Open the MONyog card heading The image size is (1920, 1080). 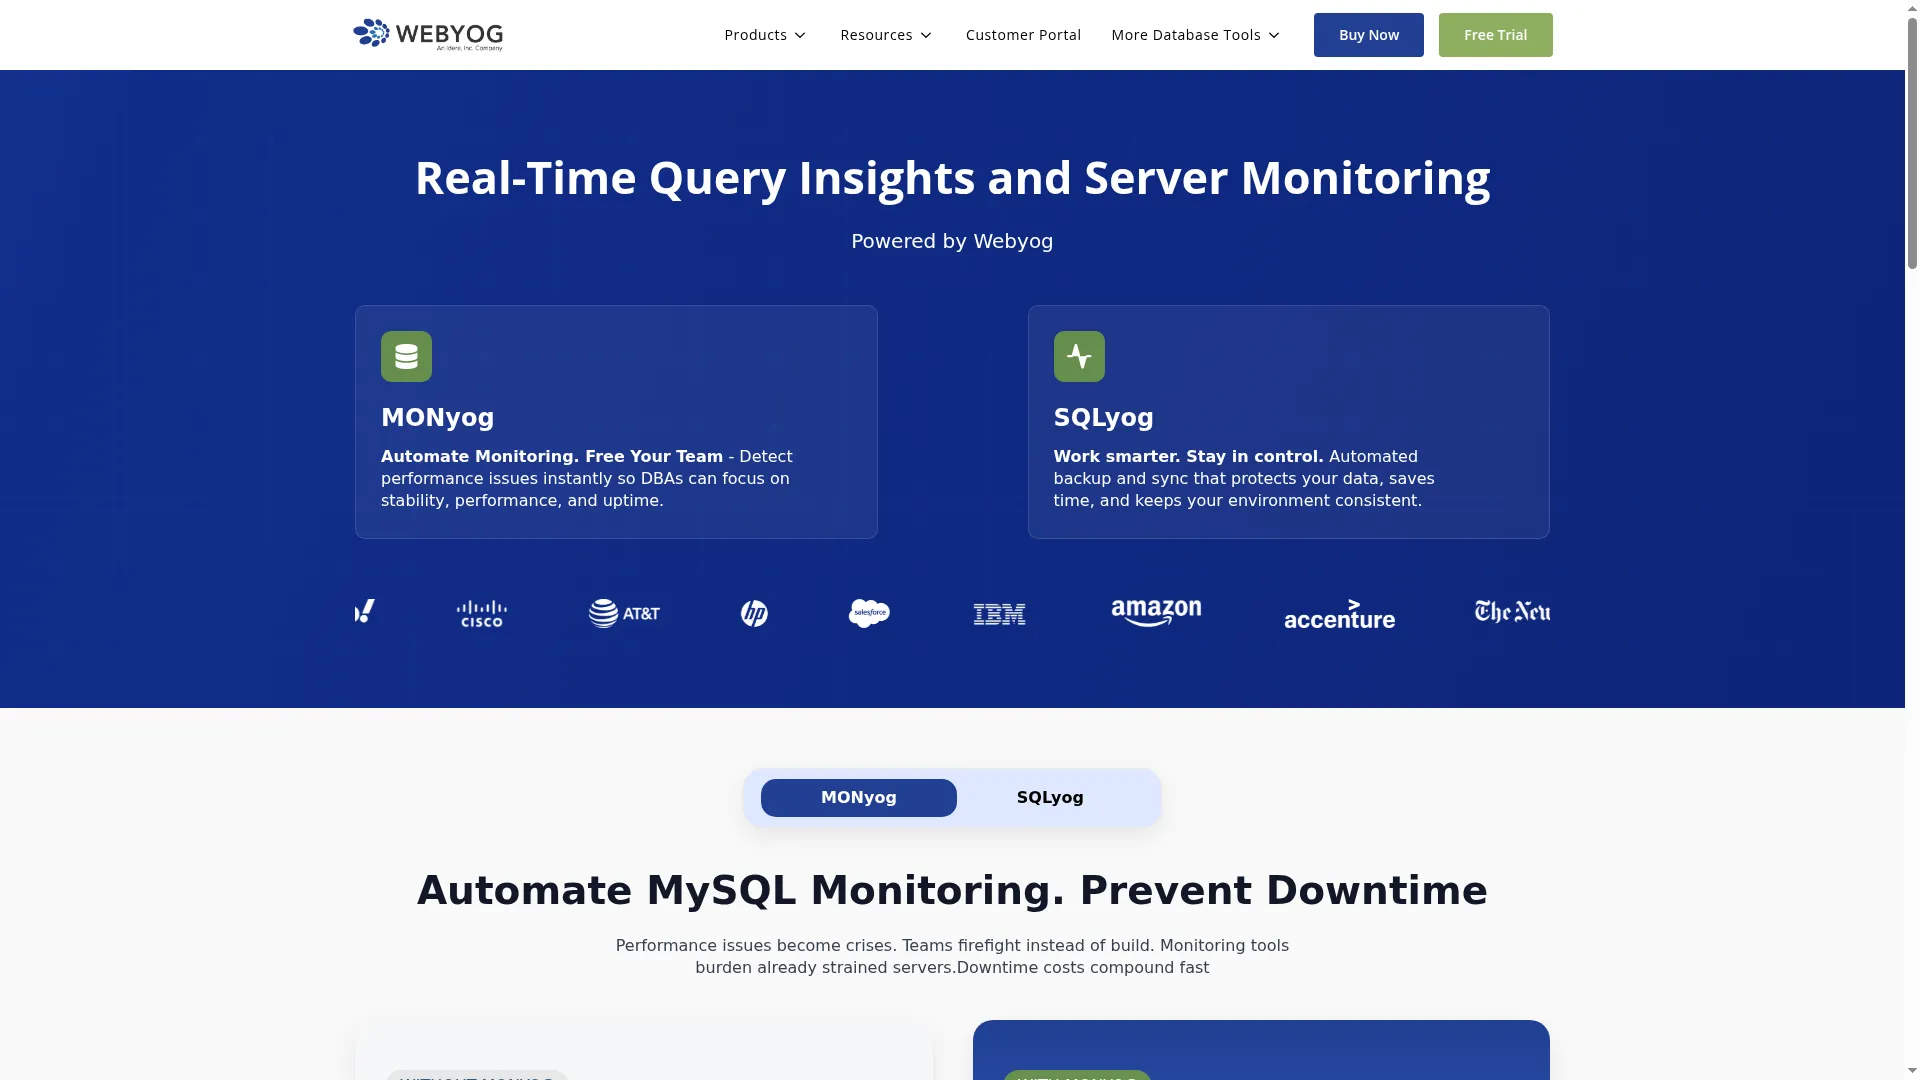tap(438, 418)
